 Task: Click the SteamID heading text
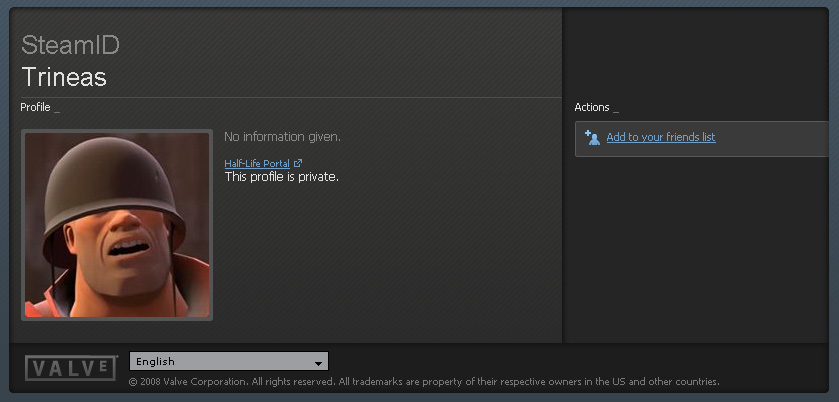(x=70, y=46)
